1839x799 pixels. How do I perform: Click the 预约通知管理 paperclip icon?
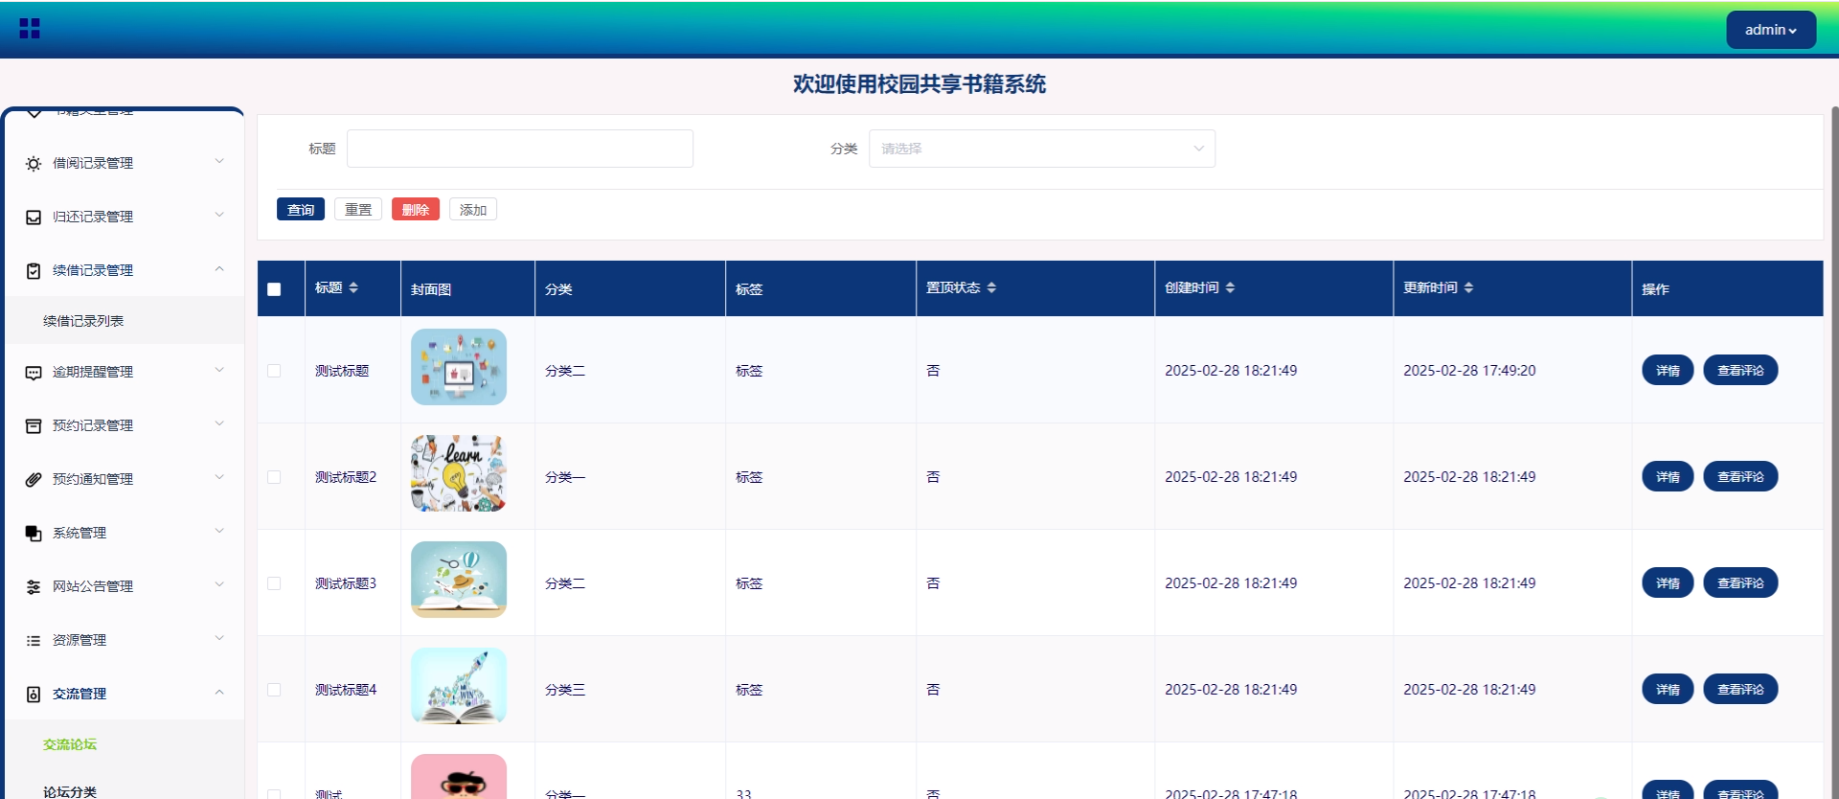[x=34, y=480]
